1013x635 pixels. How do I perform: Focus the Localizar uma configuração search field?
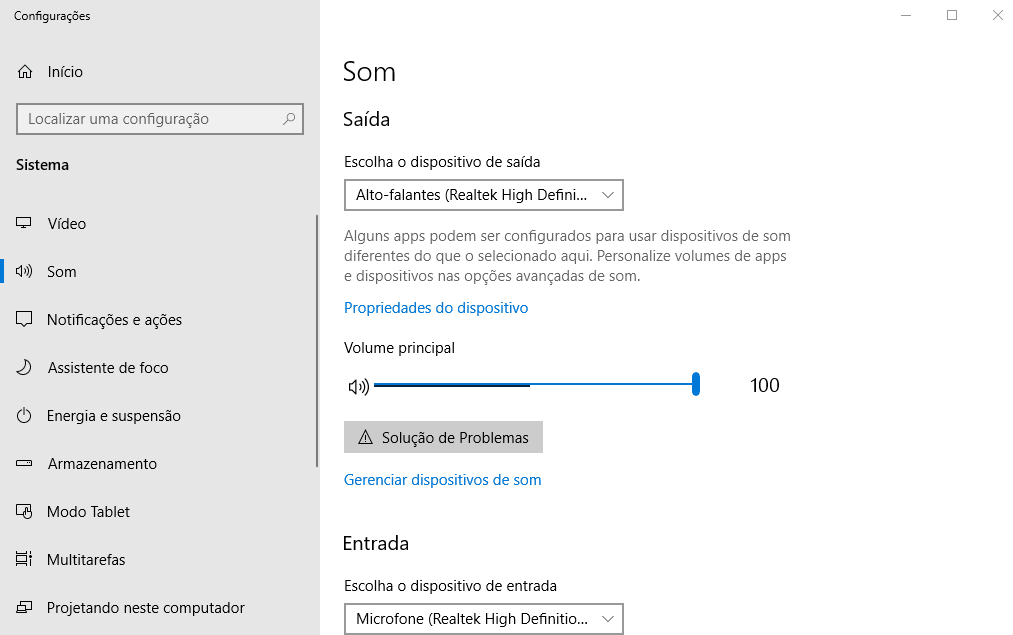point(150,119)
